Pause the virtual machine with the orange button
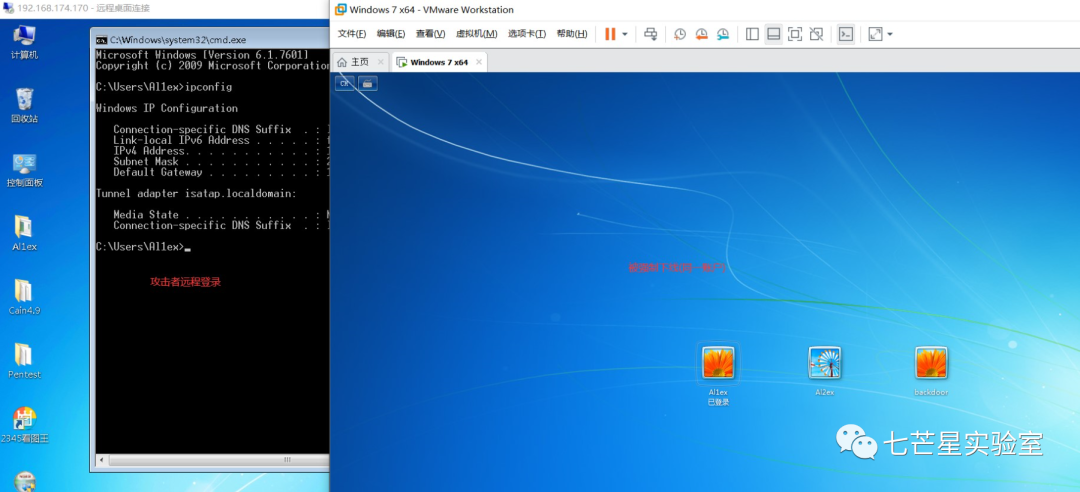Image resolution: width=1080 pixels, height=492 pixels. [x=610, y=34]
